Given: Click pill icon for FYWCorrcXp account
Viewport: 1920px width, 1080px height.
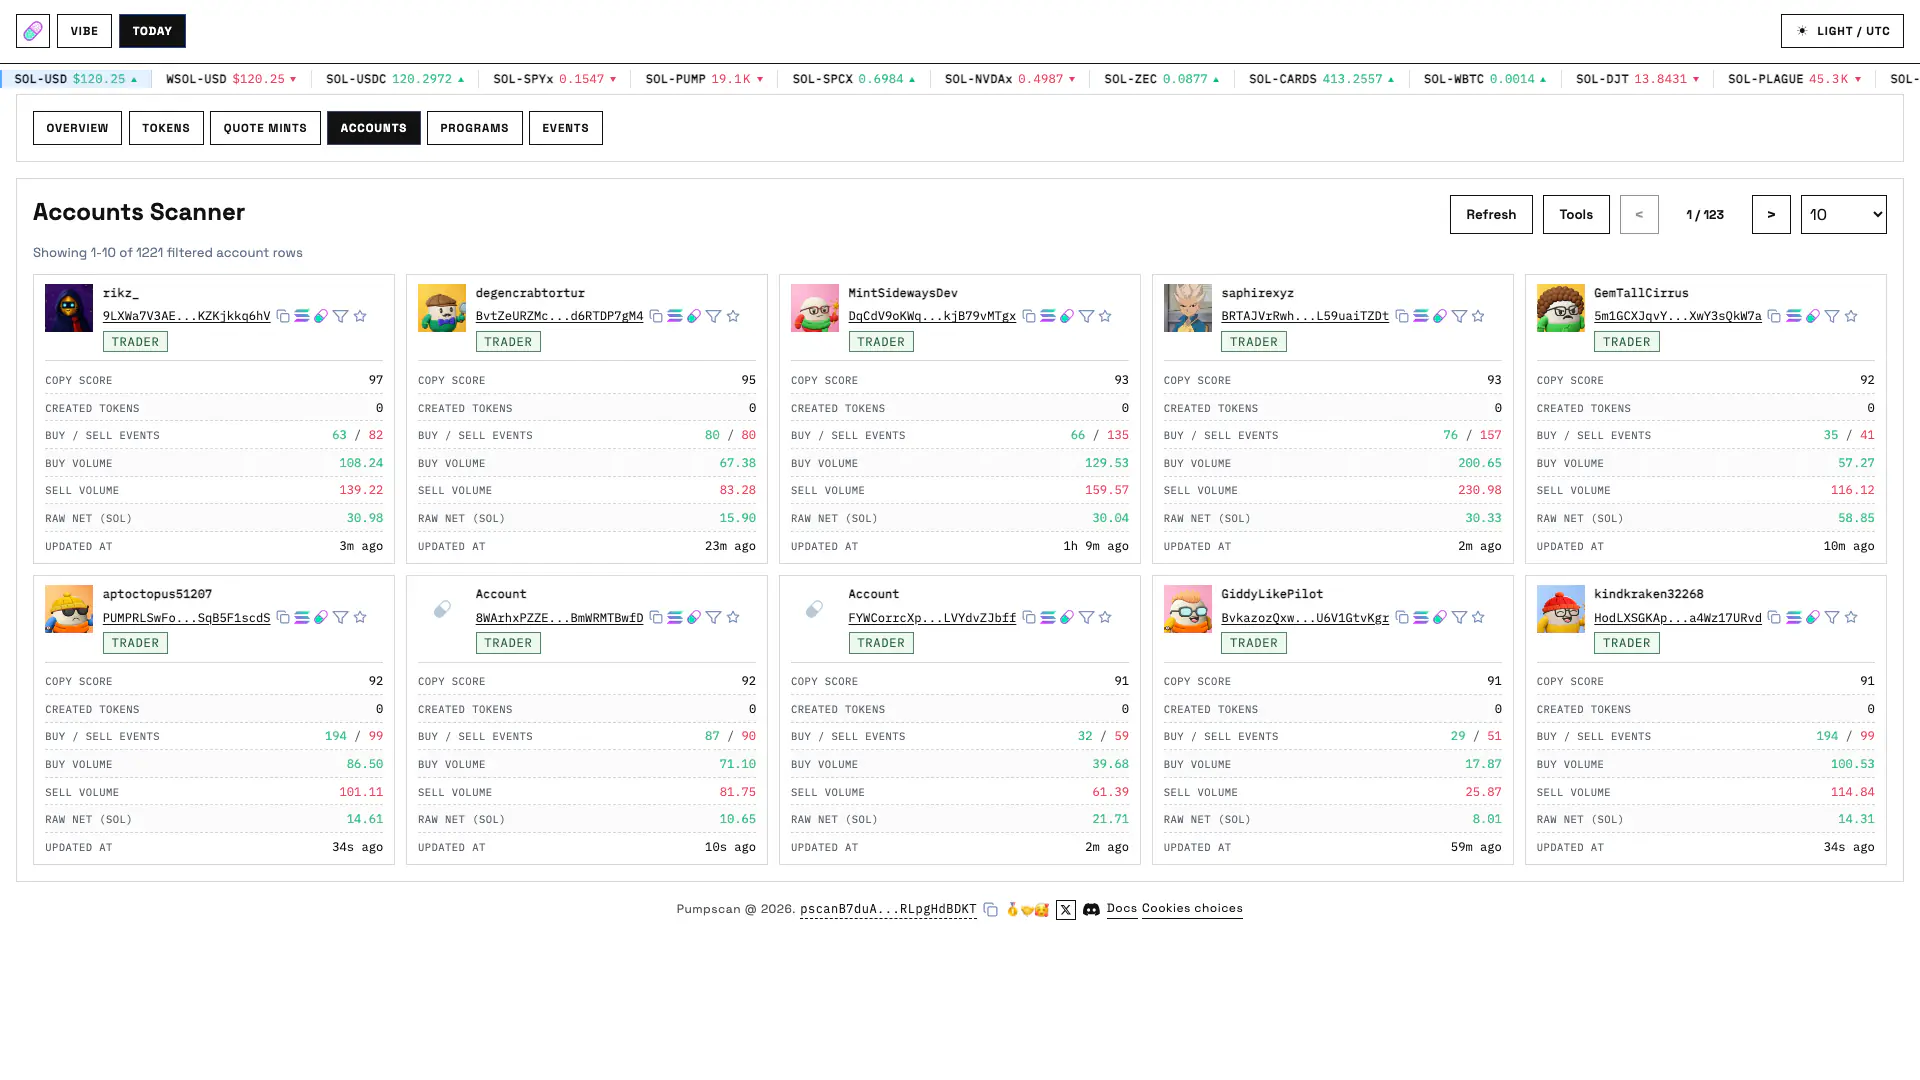Looking at the screenshot, I should point(1067,617).
